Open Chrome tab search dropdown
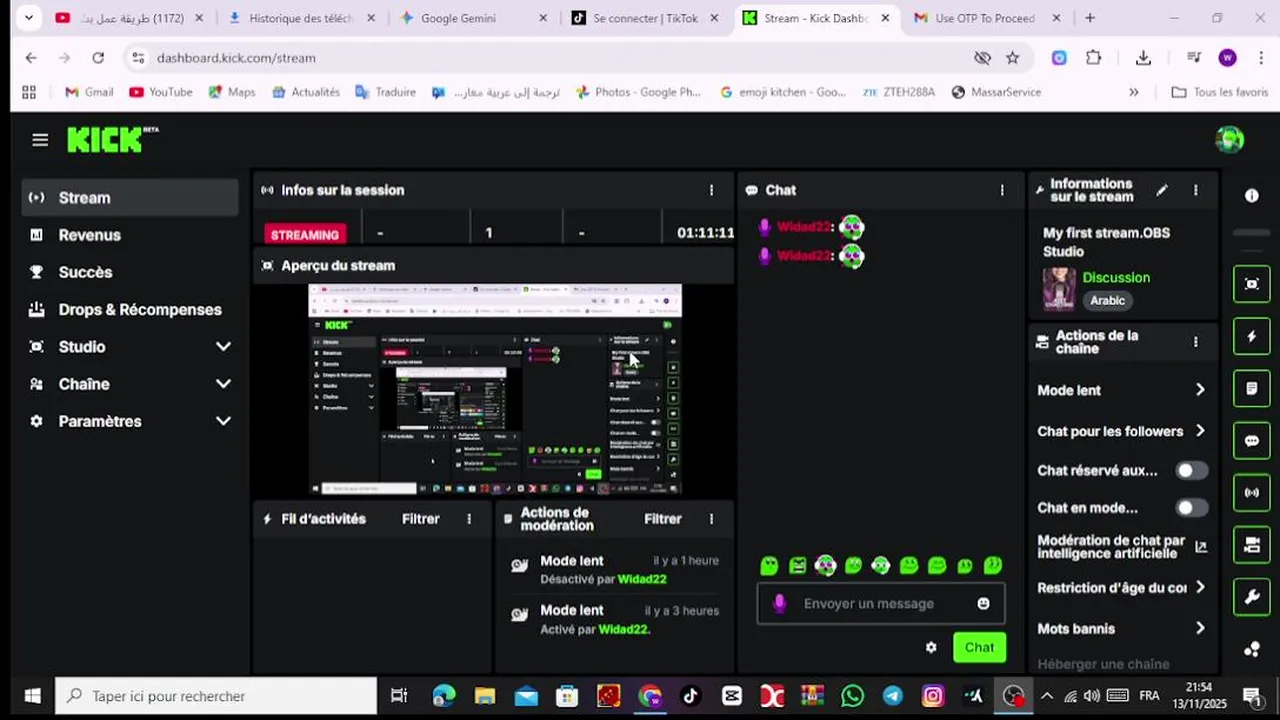 click(29, 18)
